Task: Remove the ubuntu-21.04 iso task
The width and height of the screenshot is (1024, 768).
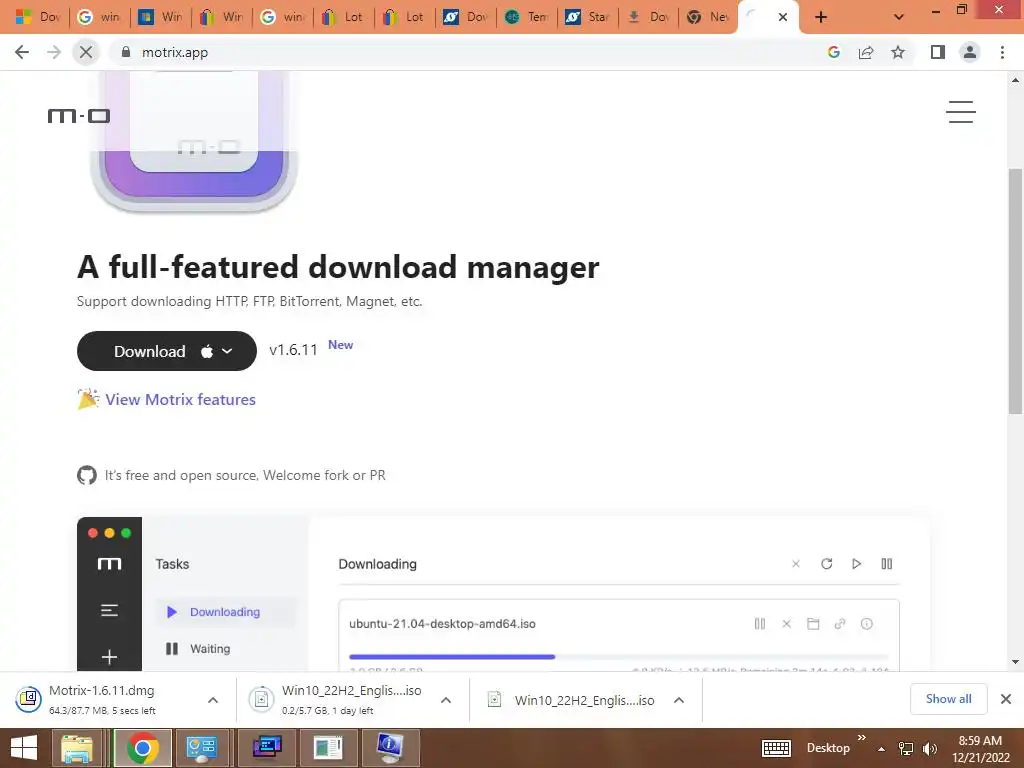Action: 786,624
